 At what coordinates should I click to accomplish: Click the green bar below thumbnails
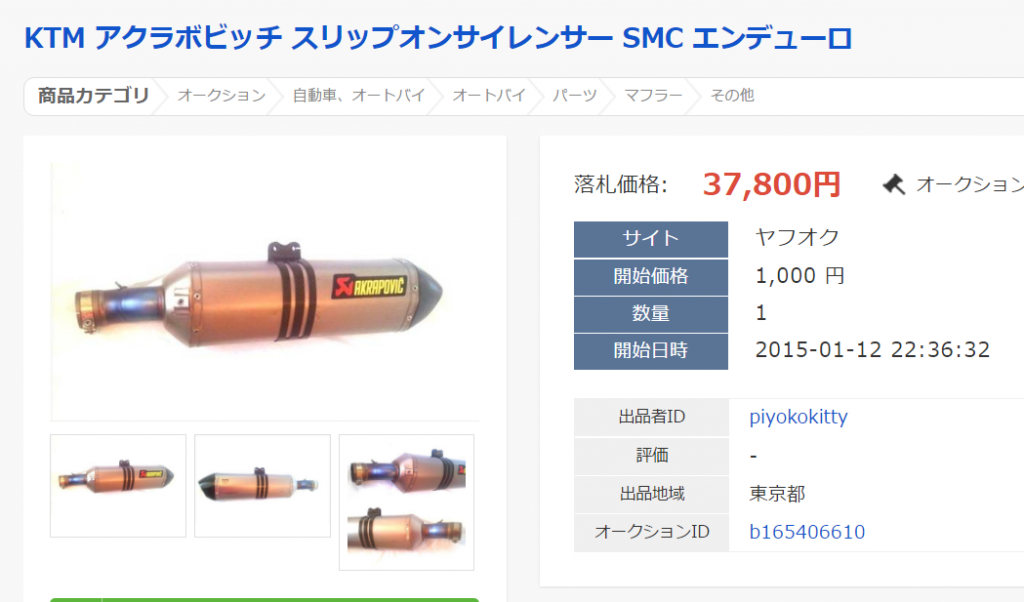(x=264, y=599)
